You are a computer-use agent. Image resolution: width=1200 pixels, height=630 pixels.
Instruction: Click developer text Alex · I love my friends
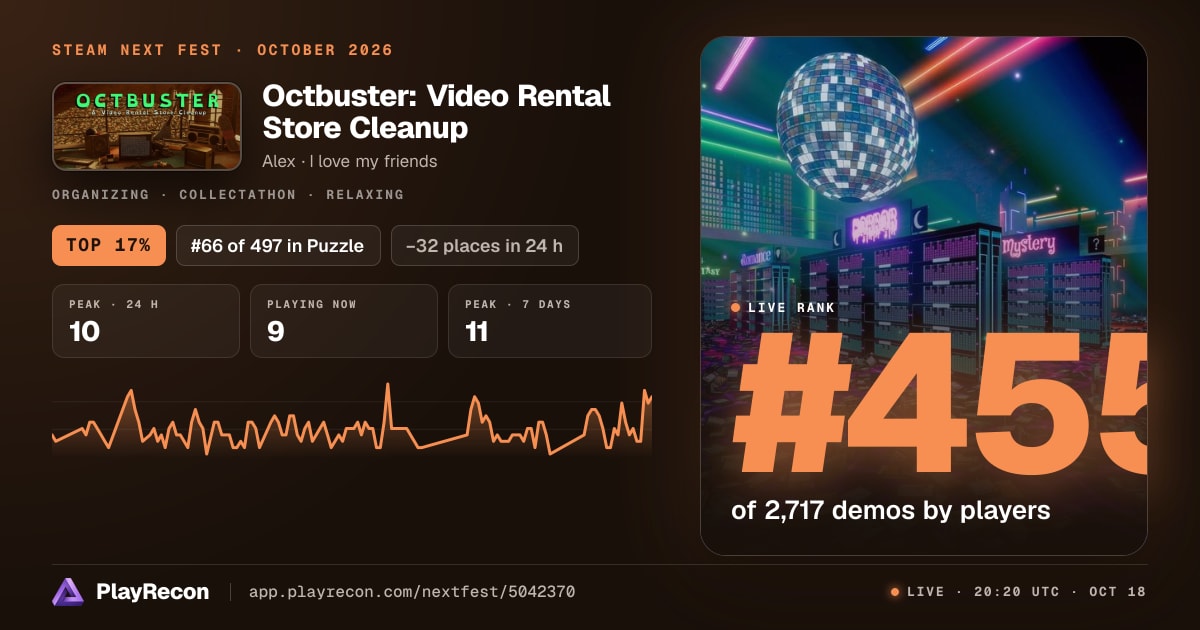coord(350,161)
